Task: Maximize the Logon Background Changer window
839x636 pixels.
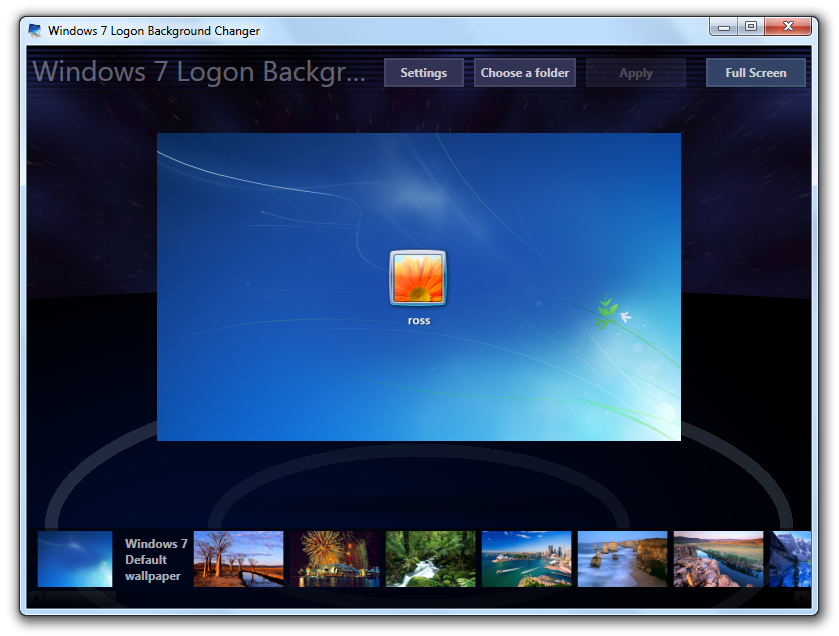Action: click(750, 27)
